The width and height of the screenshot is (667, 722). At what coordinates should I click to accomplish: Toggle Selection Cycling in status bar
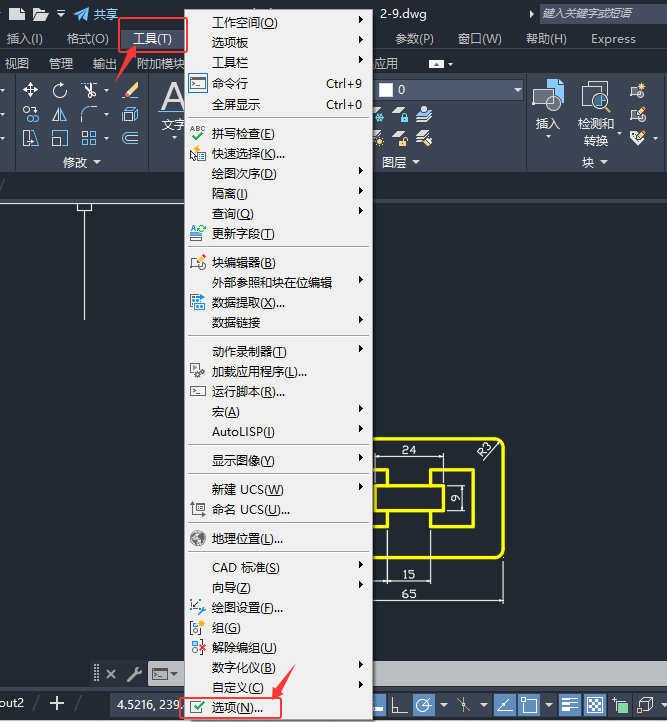[620, 704]
